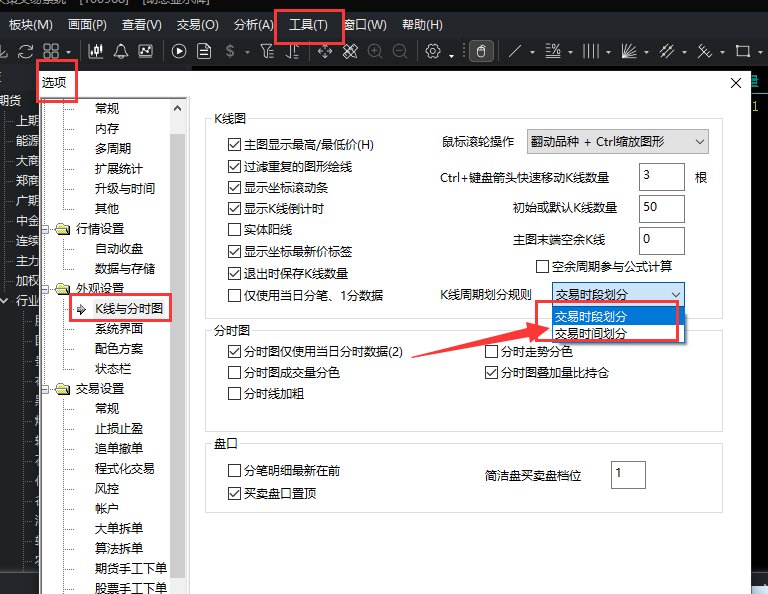Open the four-square layout grid icon
The image size is (768, 594).
(51, 51)
